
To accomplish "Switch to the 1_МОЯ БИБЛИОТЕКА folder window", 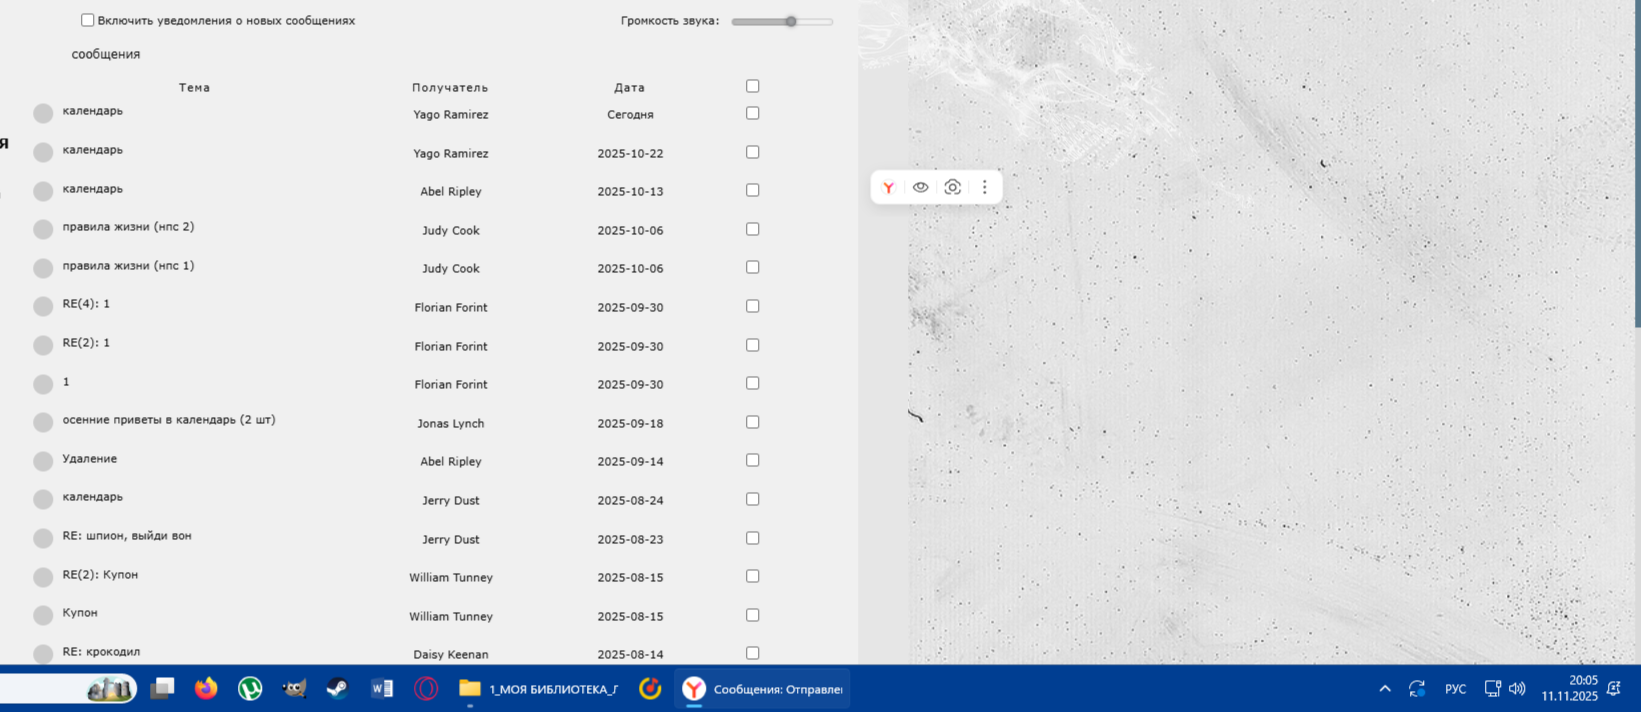I will [x=539, y=688].
